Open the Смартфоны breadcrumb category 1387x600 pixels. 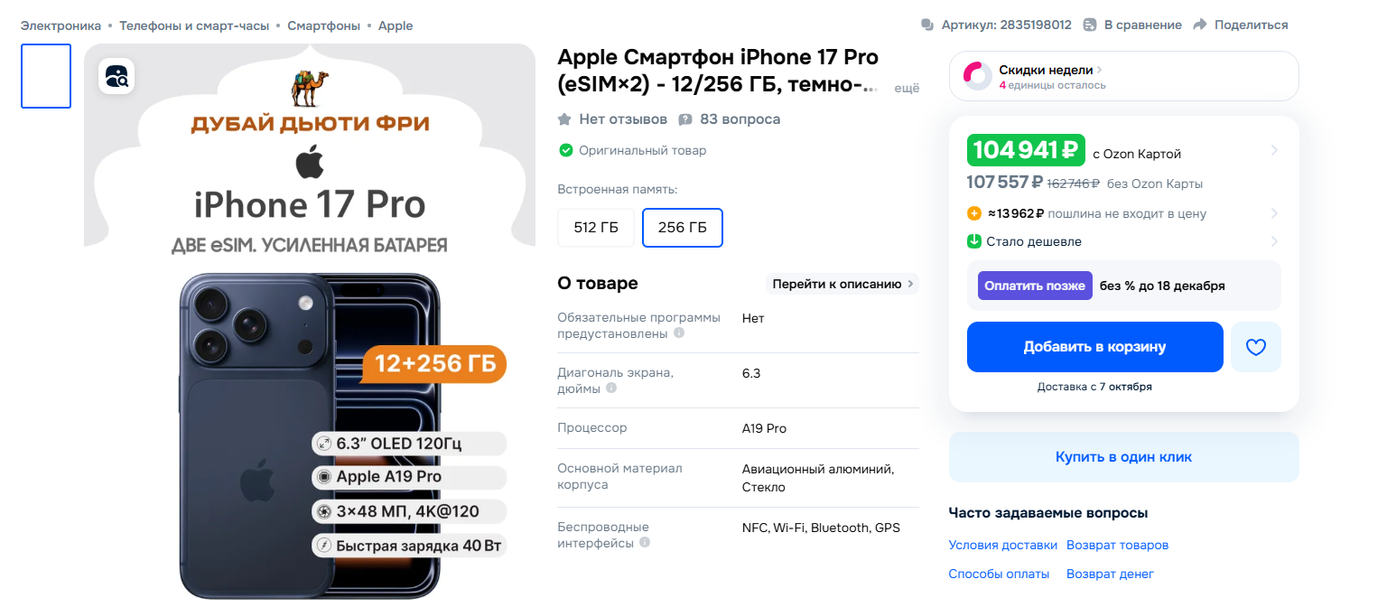[x=323, y=26]
